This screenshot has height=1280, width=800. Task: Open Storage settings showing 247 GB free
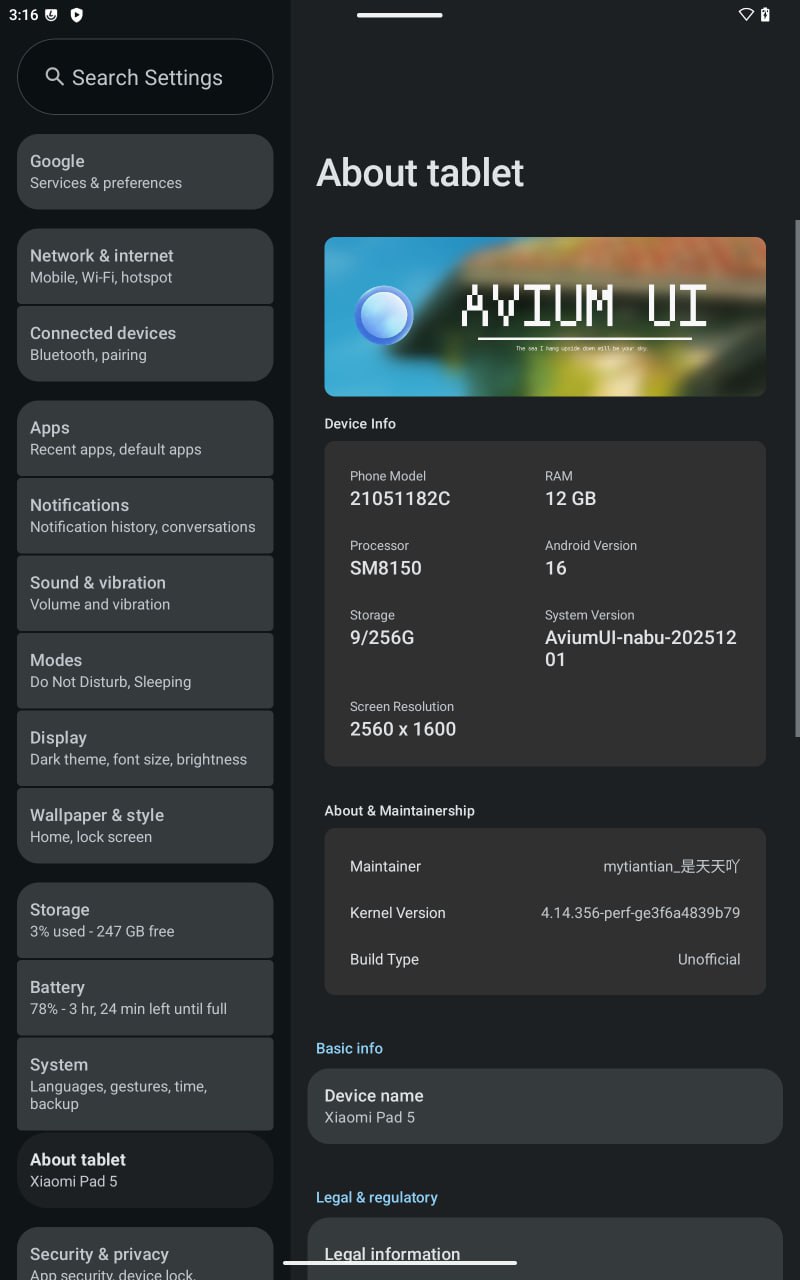pos(145,920)
